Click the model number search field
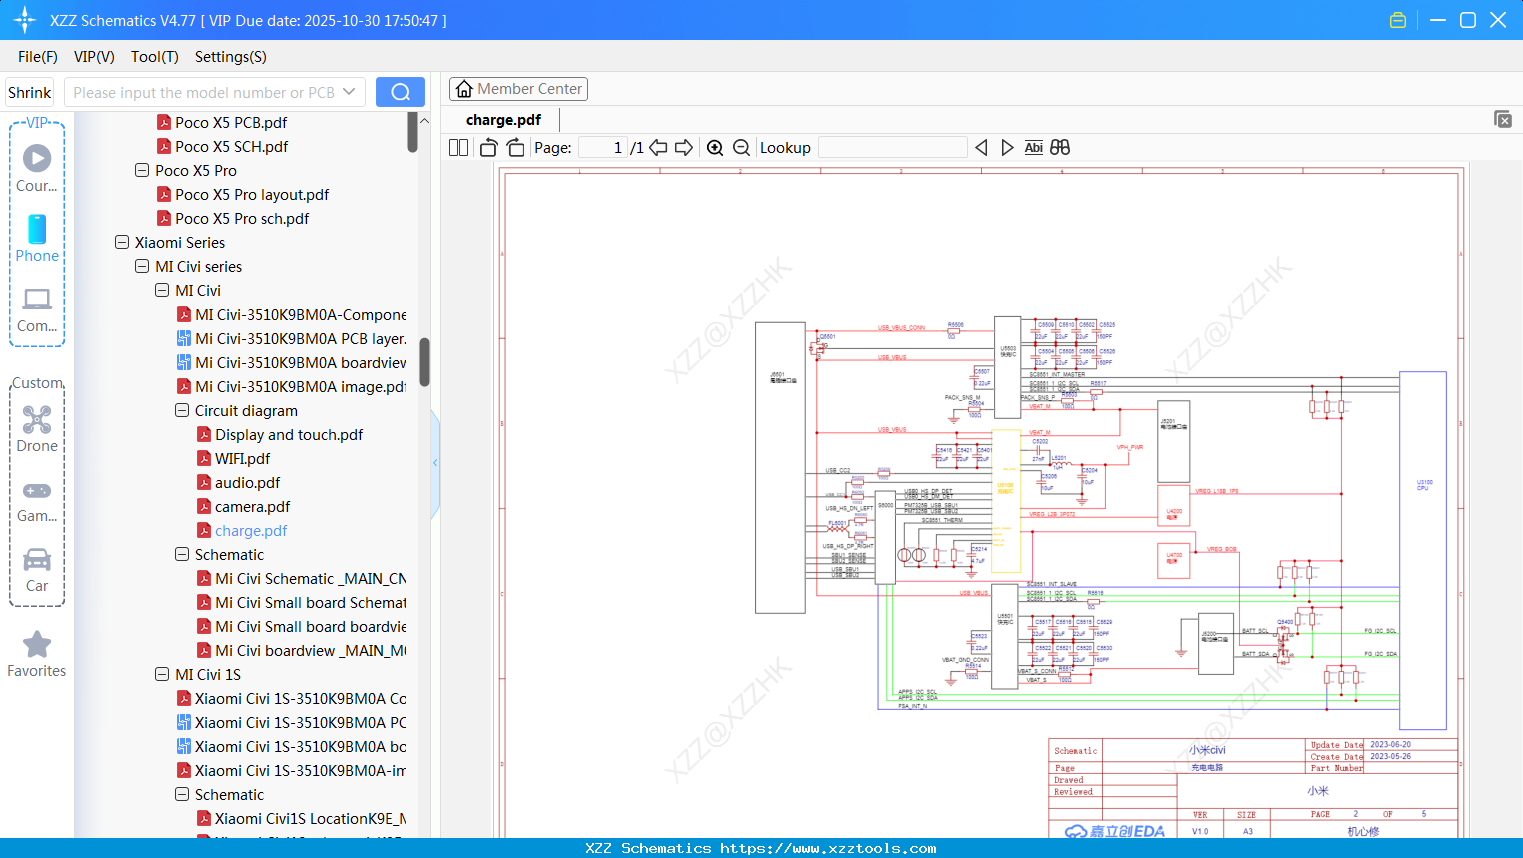1523x858 pixels. (x=203, y=92)
